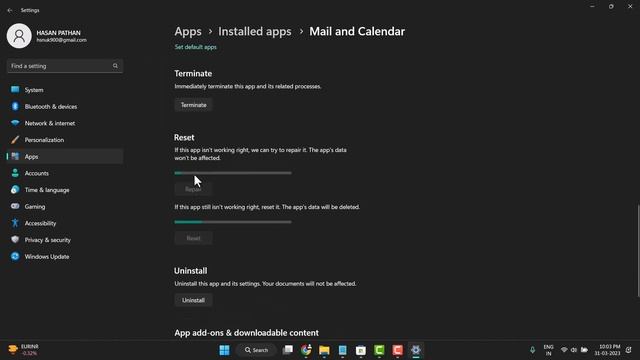Click the disabled Repair button
The width and height of the screenshot is (640, 360).
pos(193,189)
